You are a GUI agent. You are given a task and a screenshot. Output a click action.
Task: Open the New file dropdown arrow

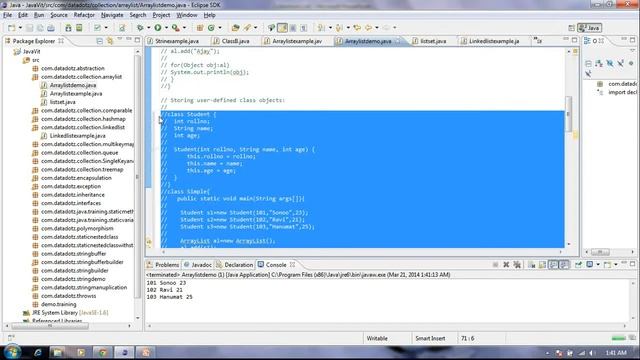click(20, 28)
